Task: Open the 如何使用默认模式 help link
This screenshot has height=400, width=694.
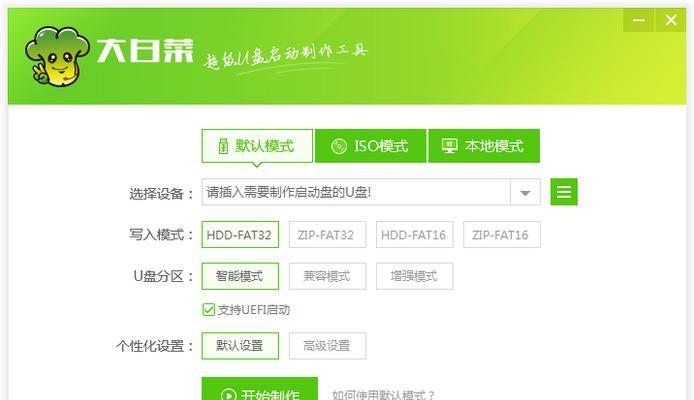Action: pyautogui.click(x=383, y=395)
